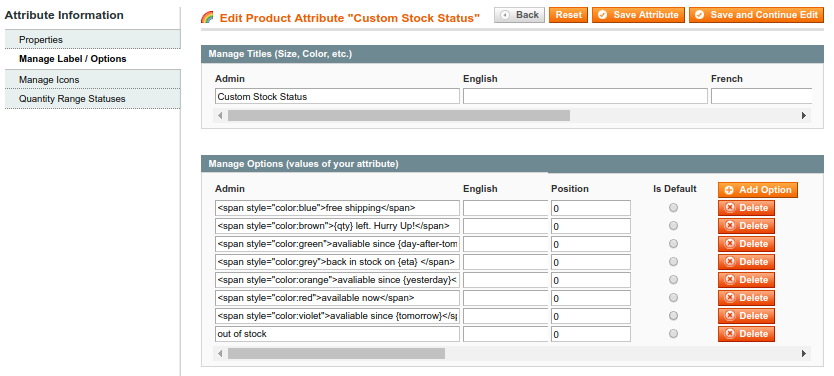Delete the 'available now' option
The height and width of the screenshot is (376, 834).
[x=746, y=298]
